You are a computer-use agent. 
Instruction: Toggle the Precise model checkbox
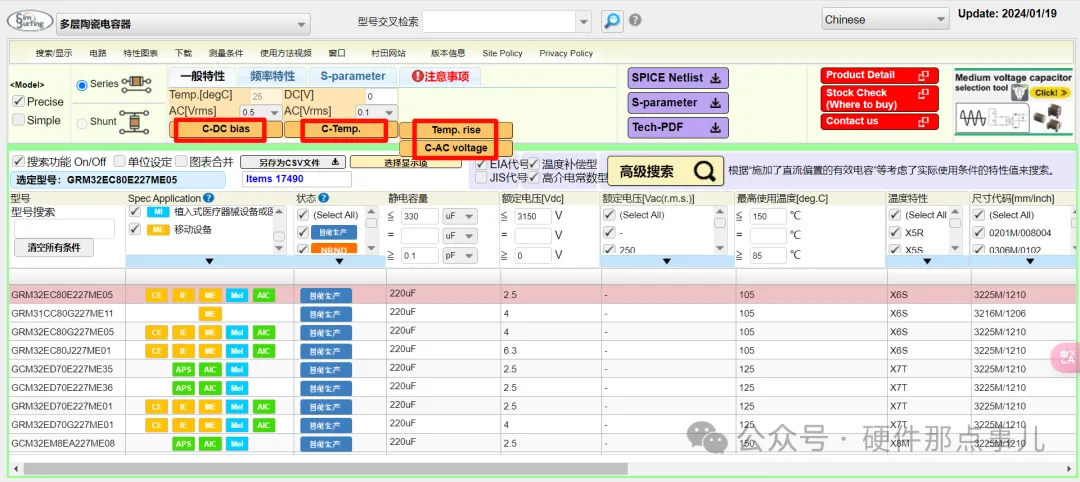[x=19, y=101]
